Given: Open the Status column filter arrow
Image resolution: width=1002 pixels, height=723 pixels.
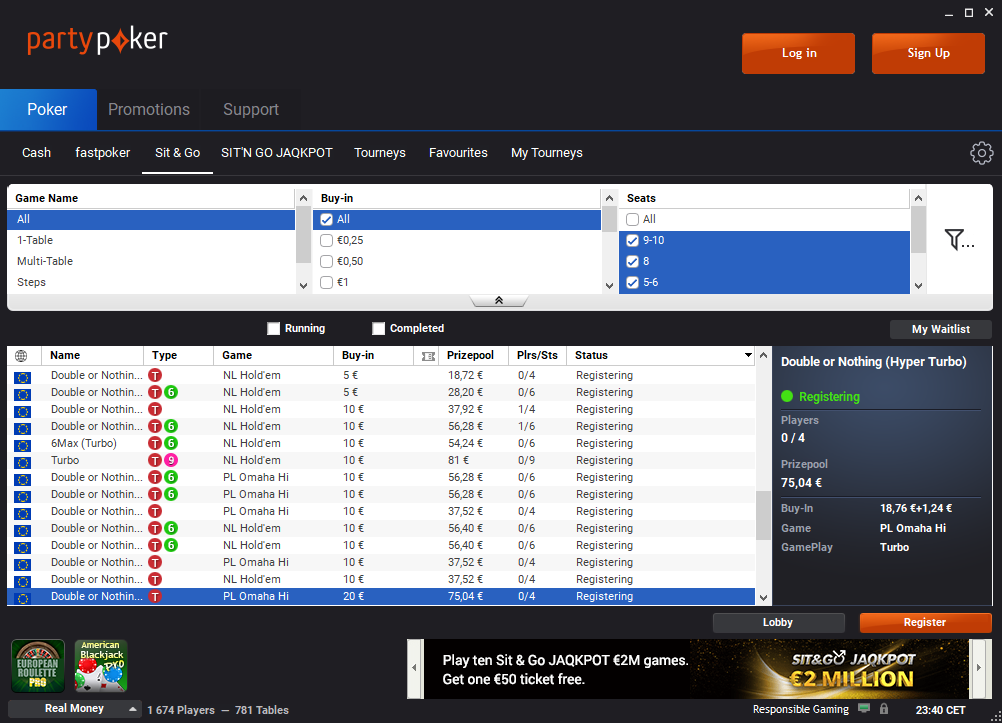Looking at the screenshot, I should click(x=747, y=355).
